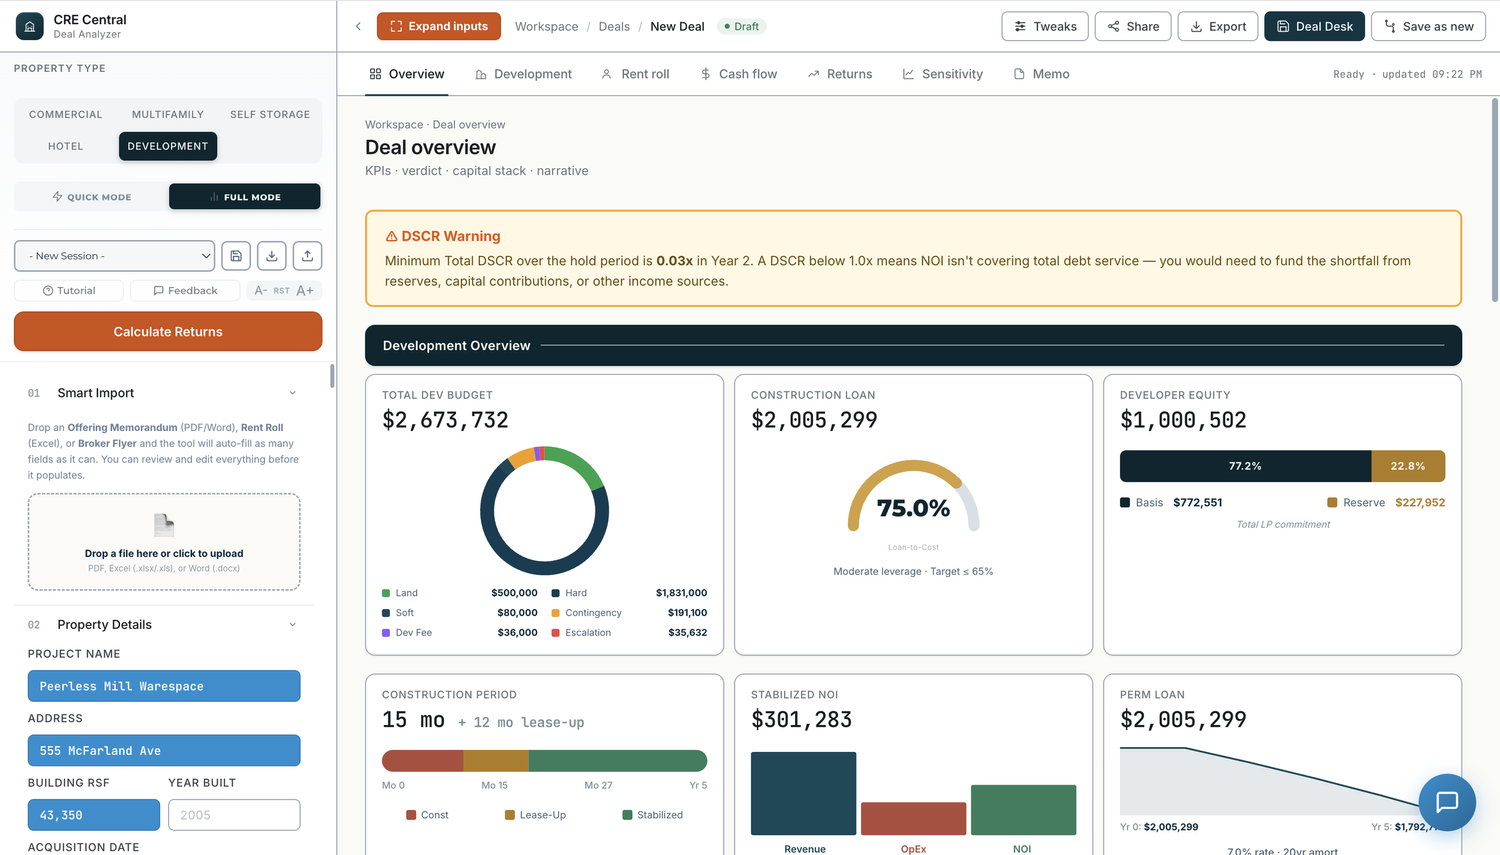Click the Development building icon
Viewport: 1500px width, 855px height.
[x=481, y=74]
